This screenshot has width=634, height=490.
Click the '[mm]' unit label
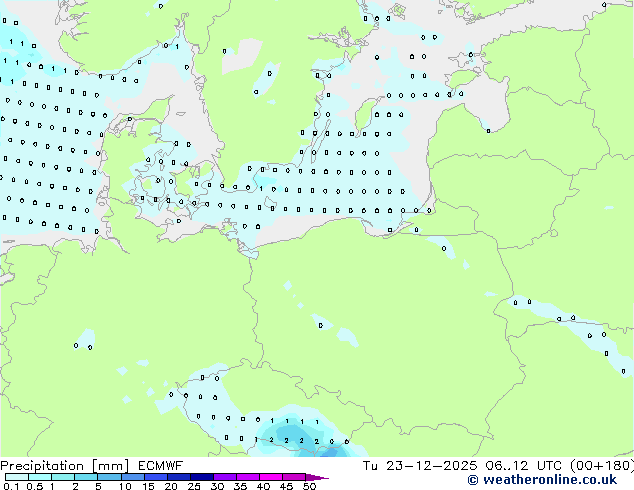tap(110, 466)
